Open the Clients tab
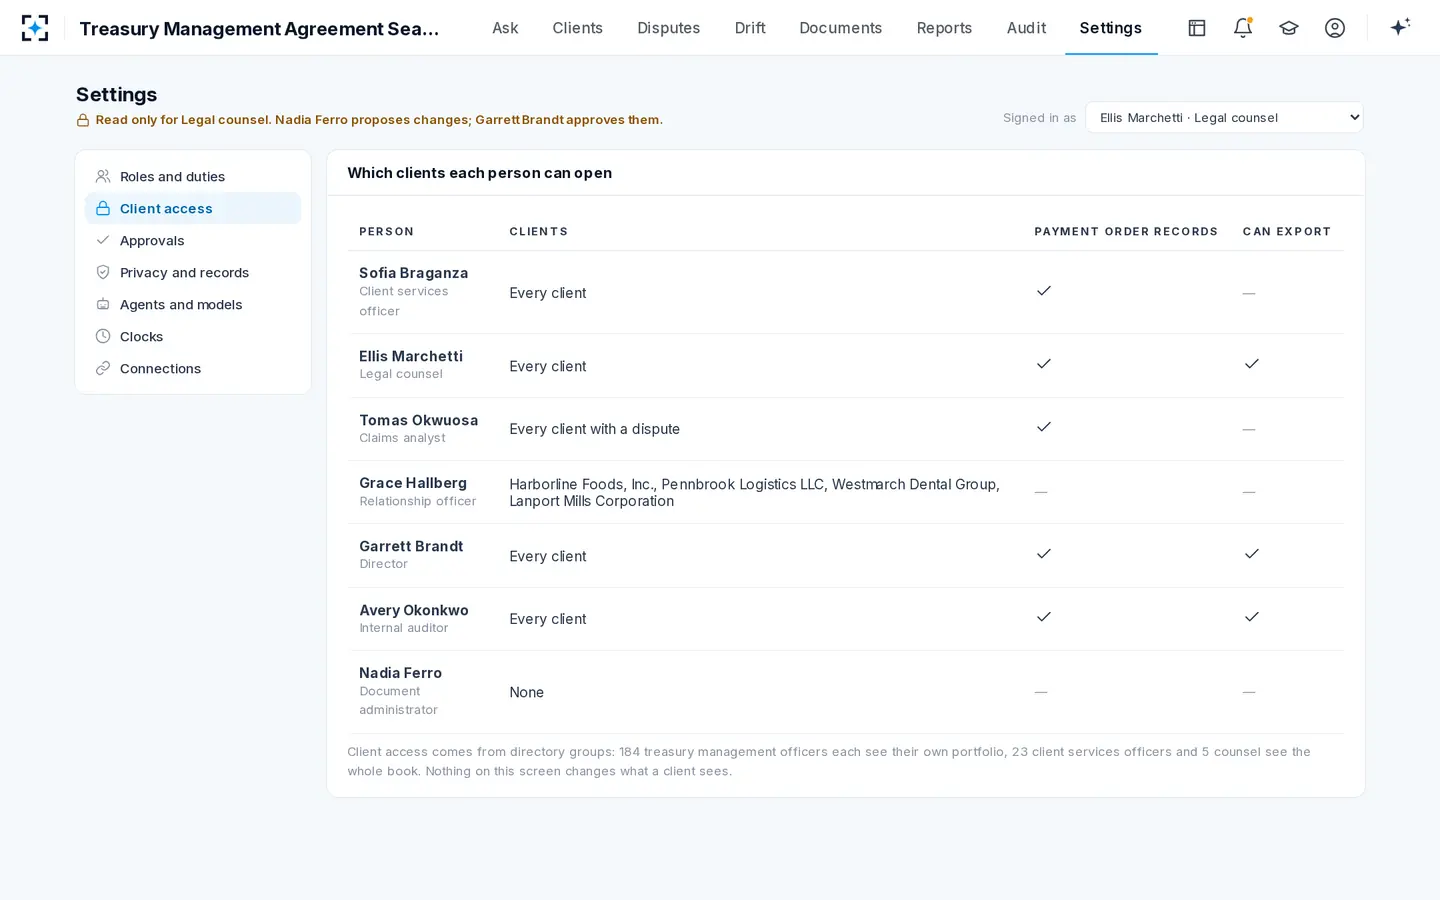1440x900 pixels. [x=578, y=28]
